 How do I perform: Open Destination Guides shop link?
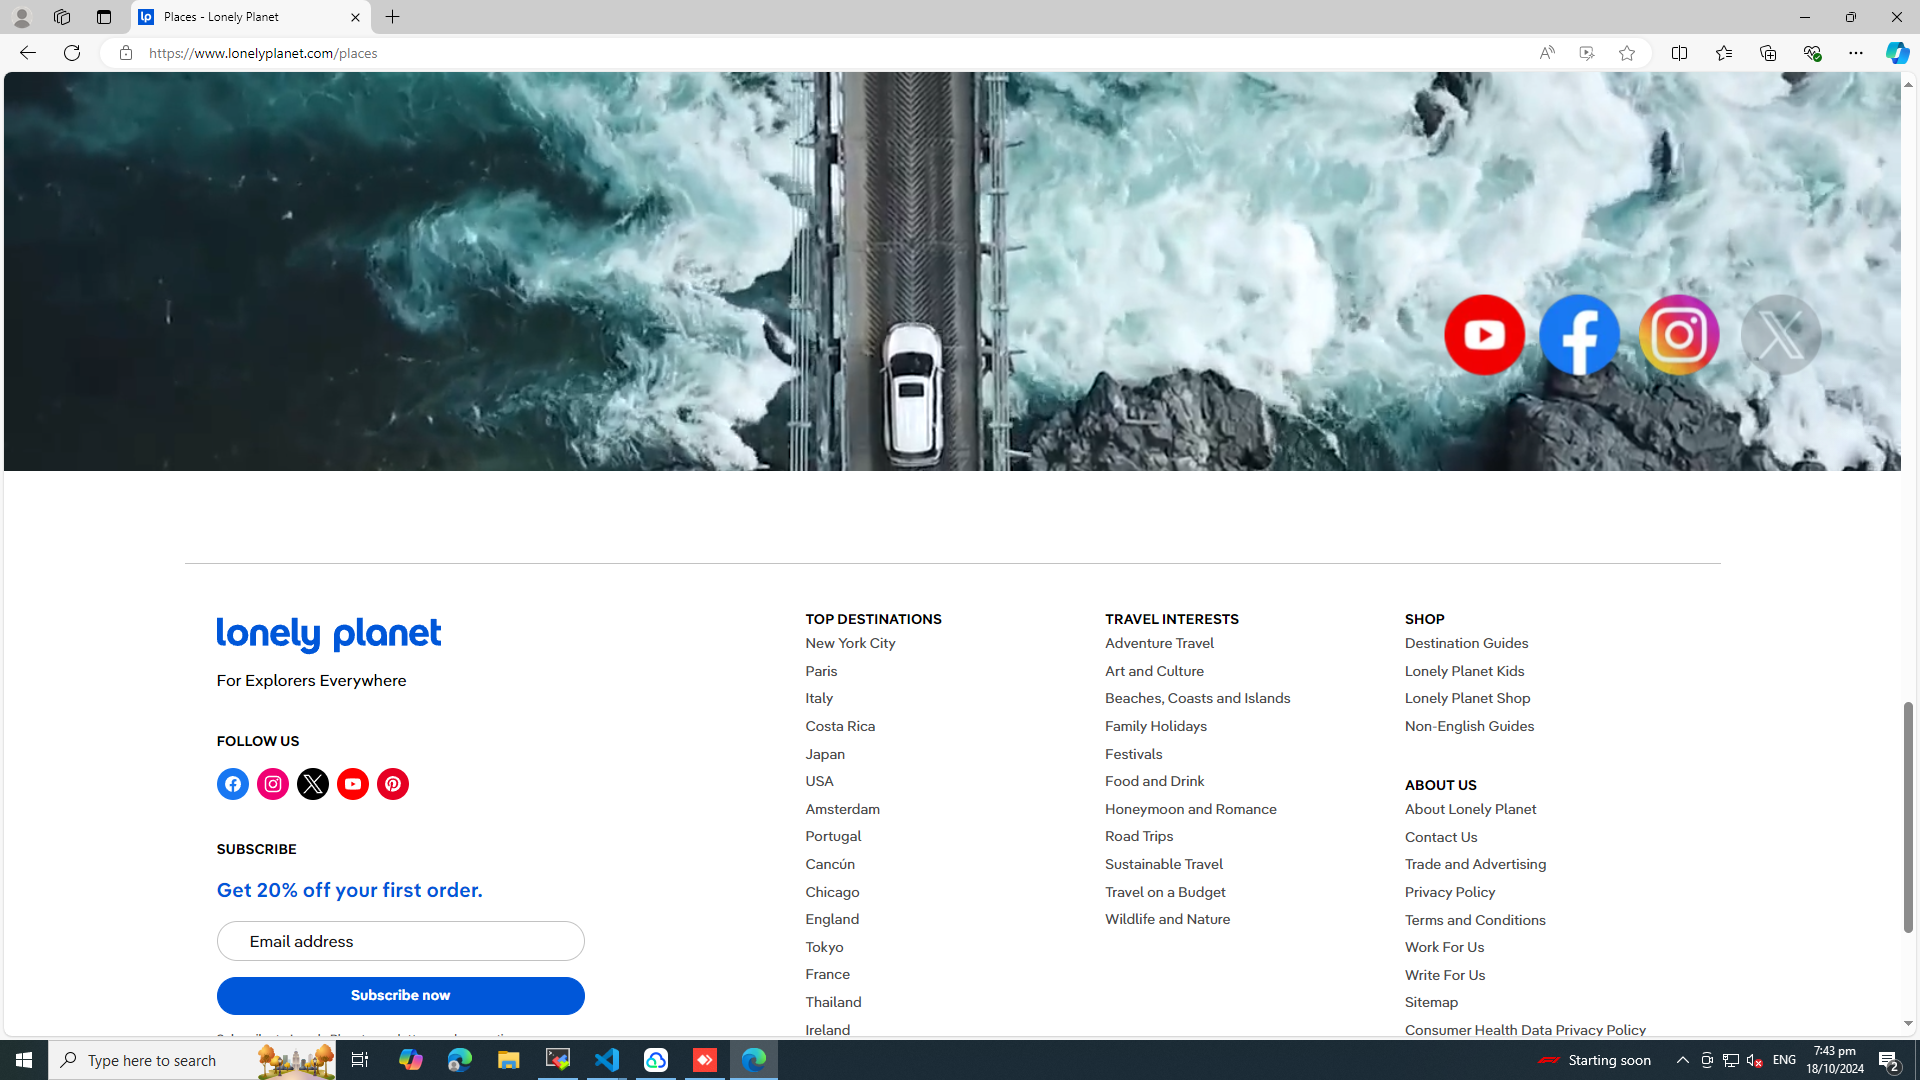1467,643
